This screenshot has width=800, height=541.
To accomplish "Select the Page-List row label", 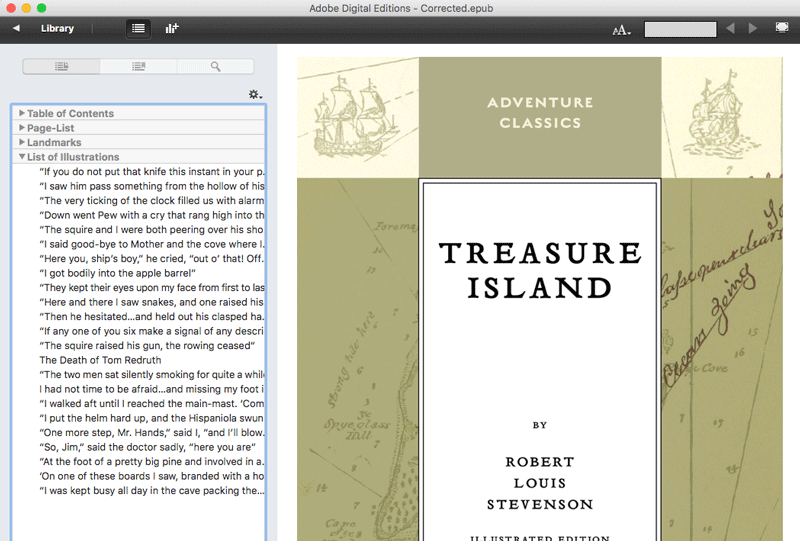I will pos(51,128).
